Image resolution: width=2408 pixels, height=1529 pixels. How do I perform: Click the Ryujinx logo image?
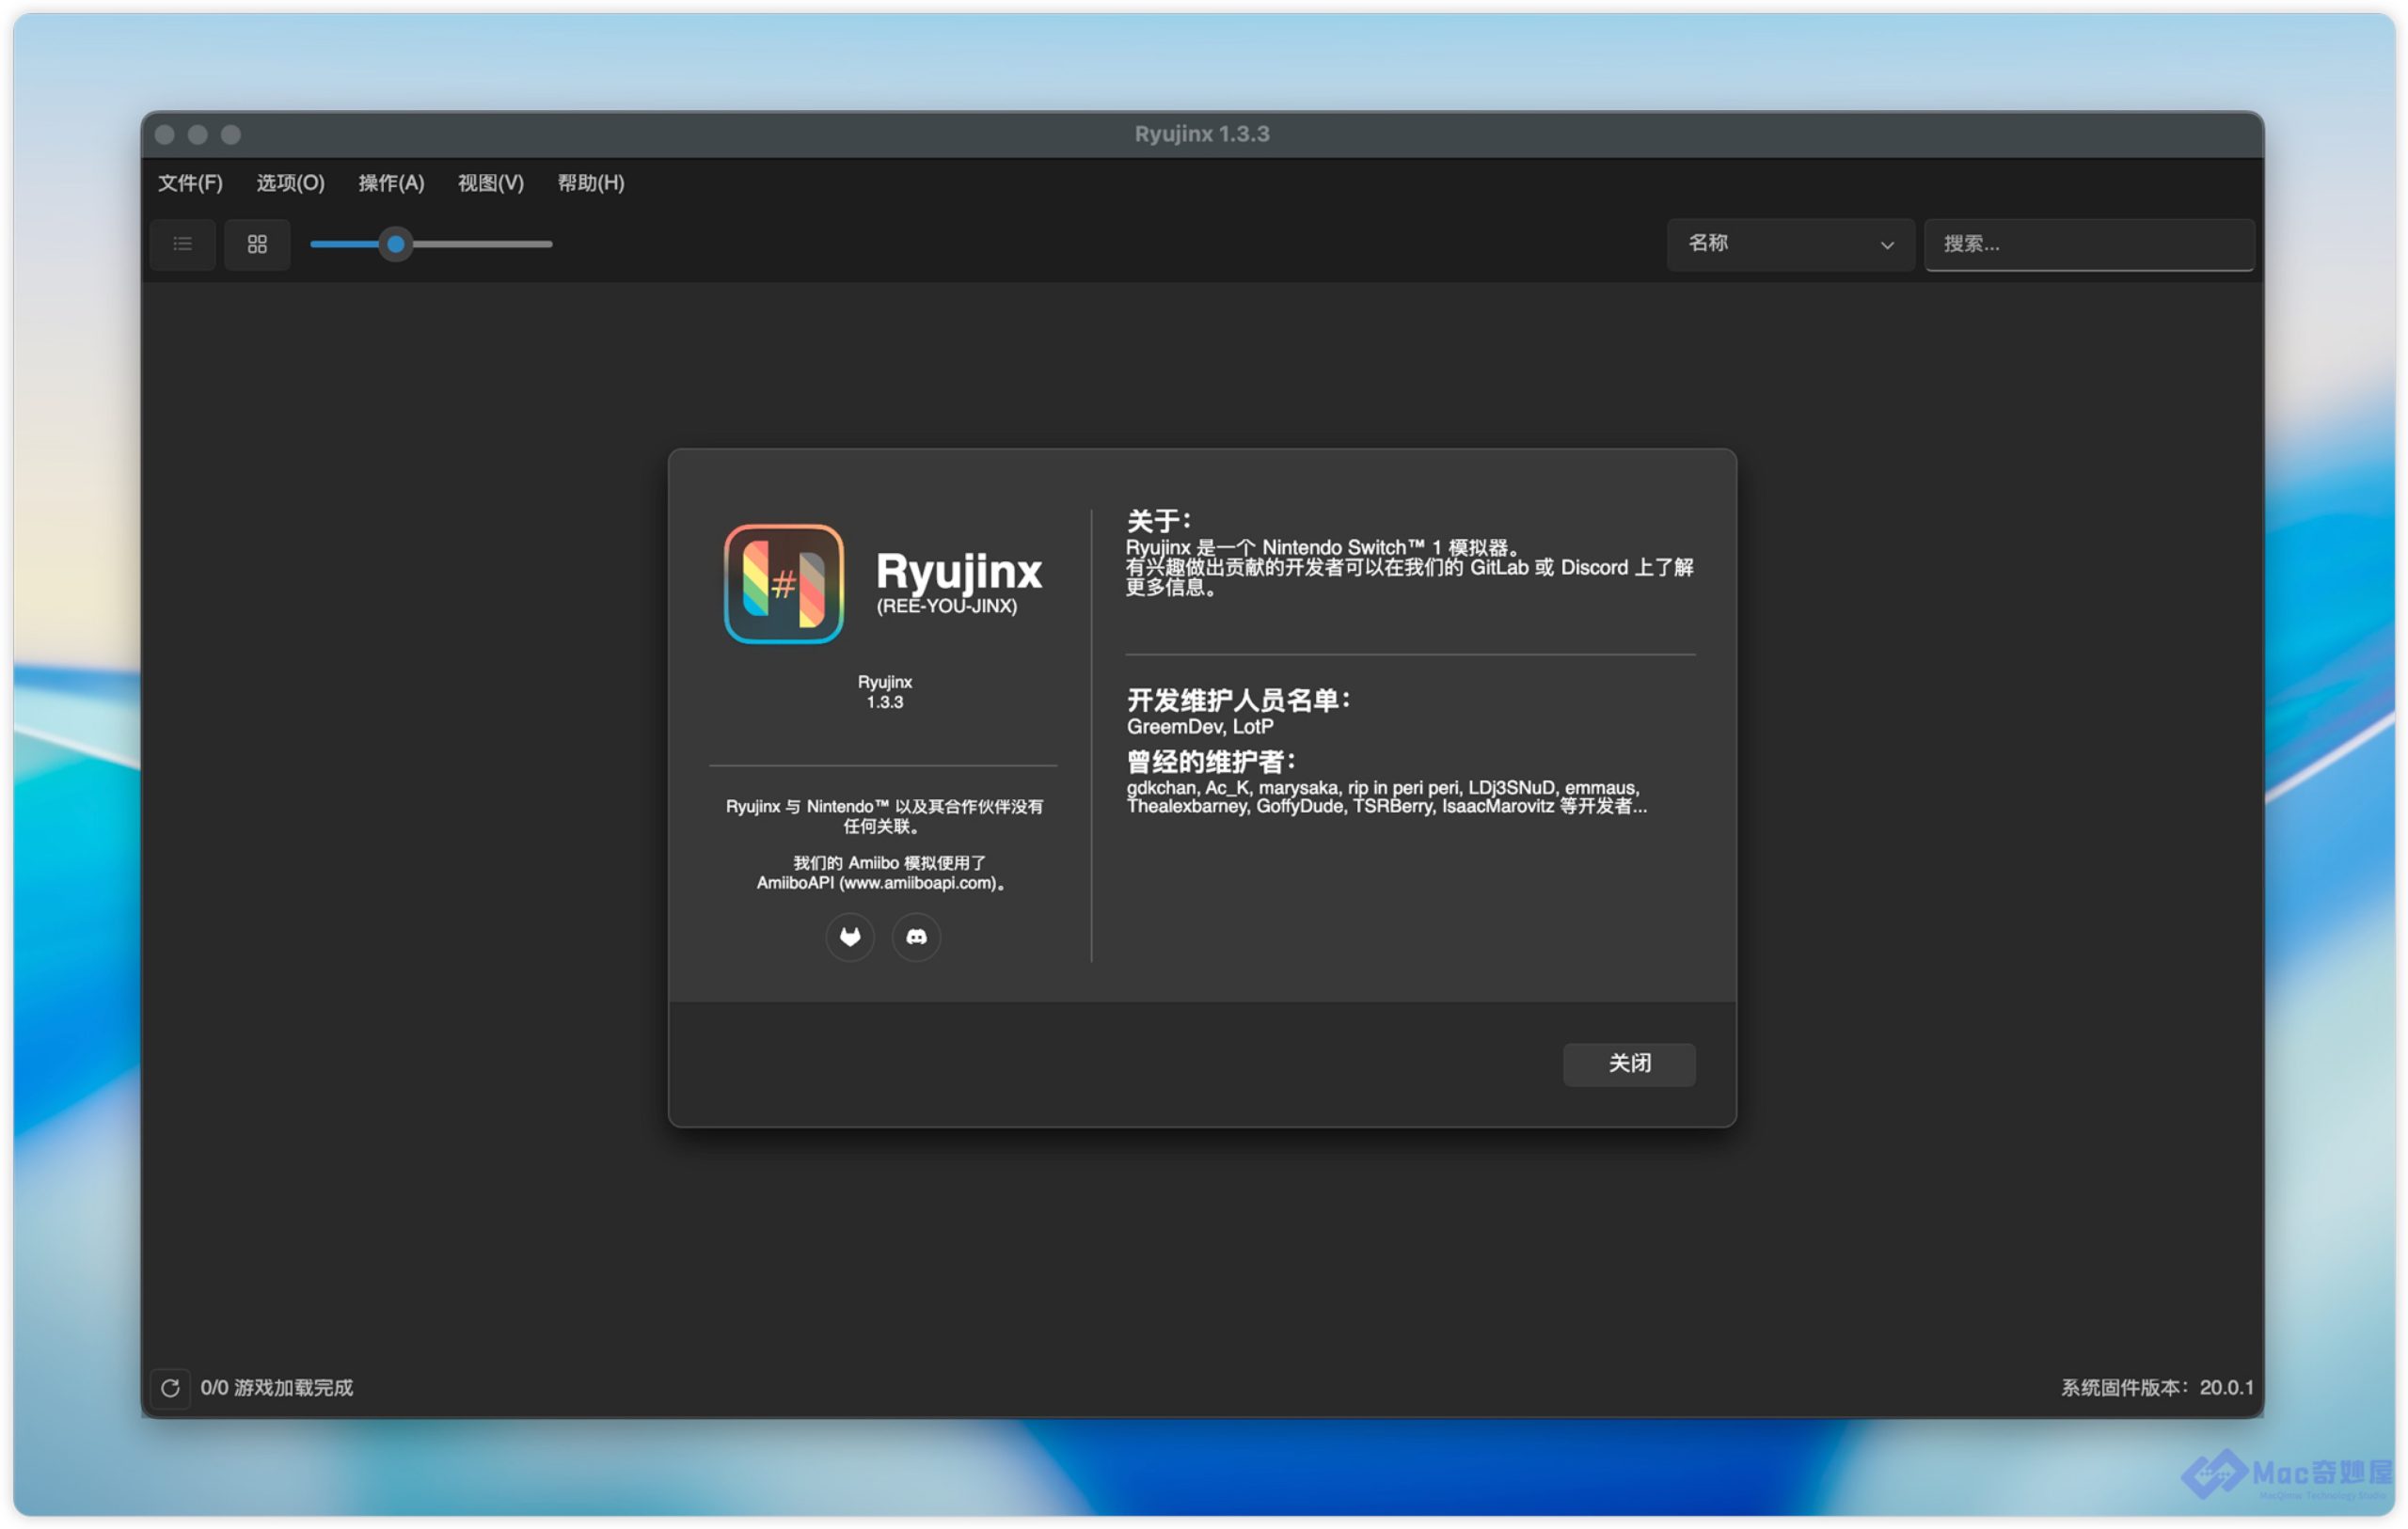(x=784, y=584)
